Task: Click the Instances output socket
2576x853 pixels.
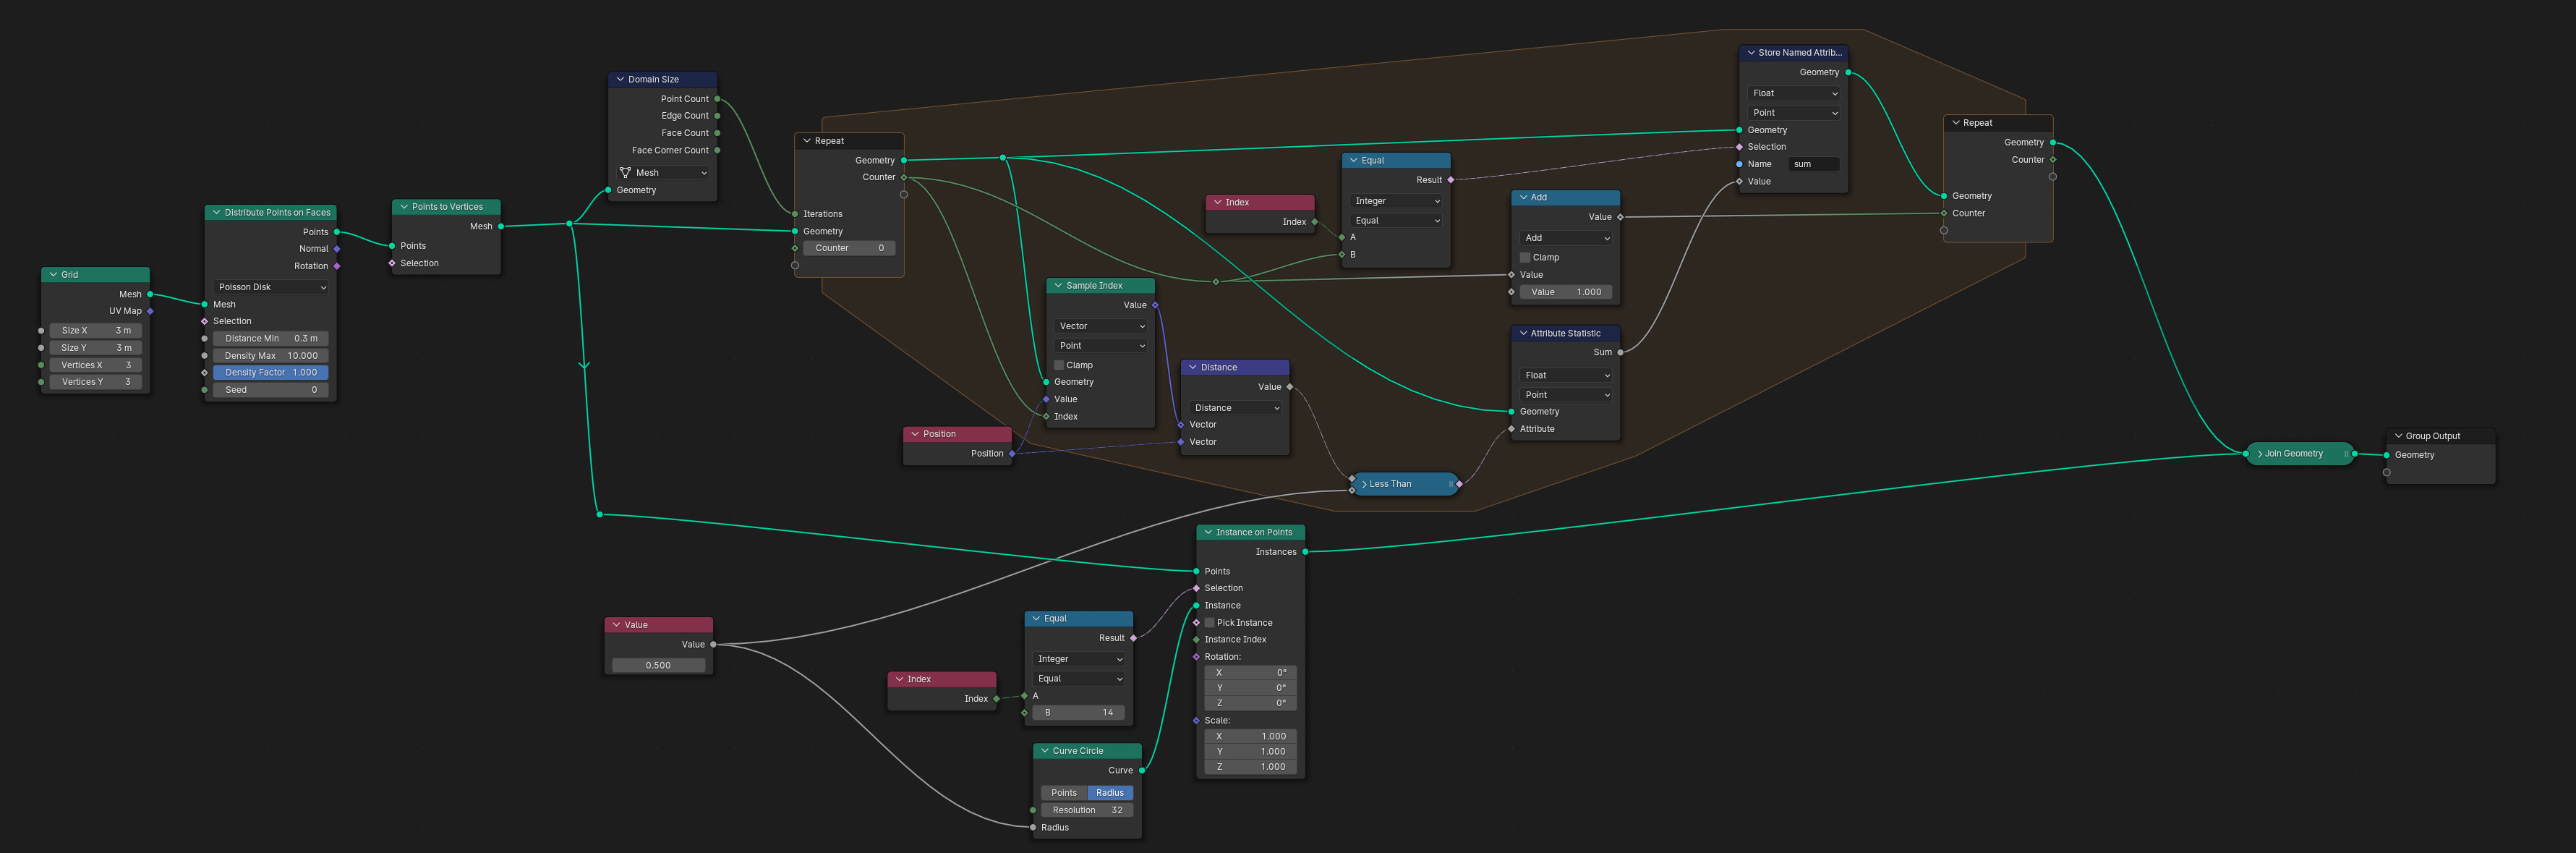Action: click(1305, 552)
